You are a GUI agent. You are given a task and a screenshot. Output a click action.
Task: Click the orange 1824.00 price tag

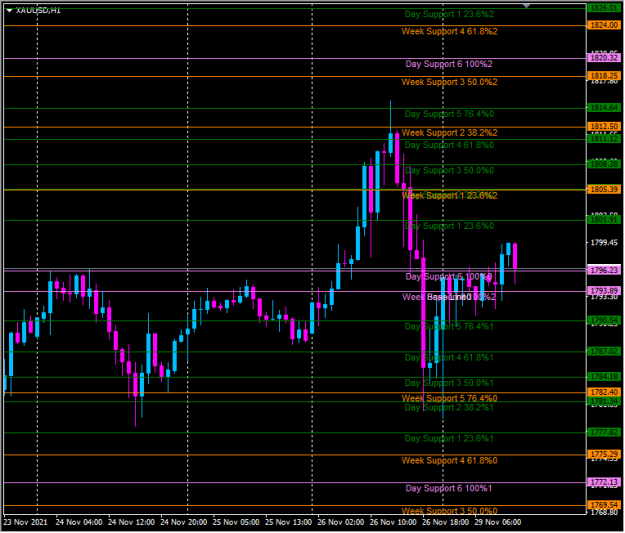point(604,26)
